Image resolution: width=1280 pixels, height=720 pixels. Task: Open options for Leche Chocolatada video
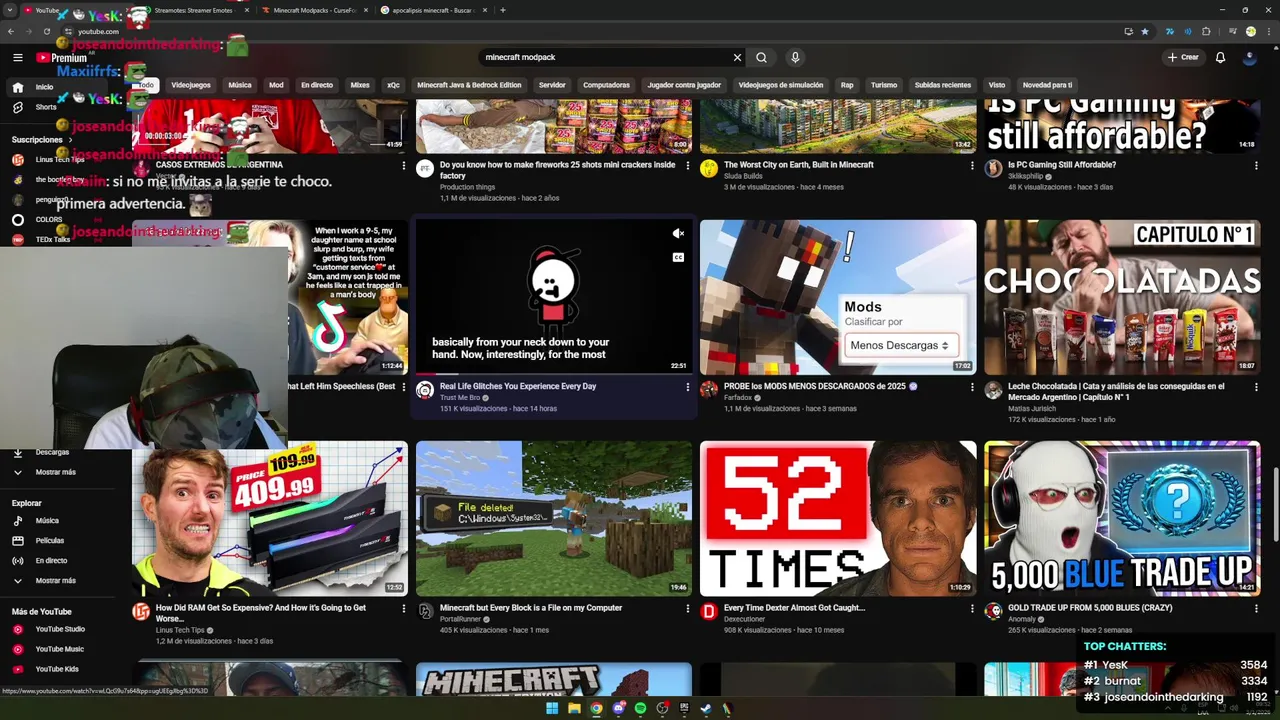tap(1256, 387)
